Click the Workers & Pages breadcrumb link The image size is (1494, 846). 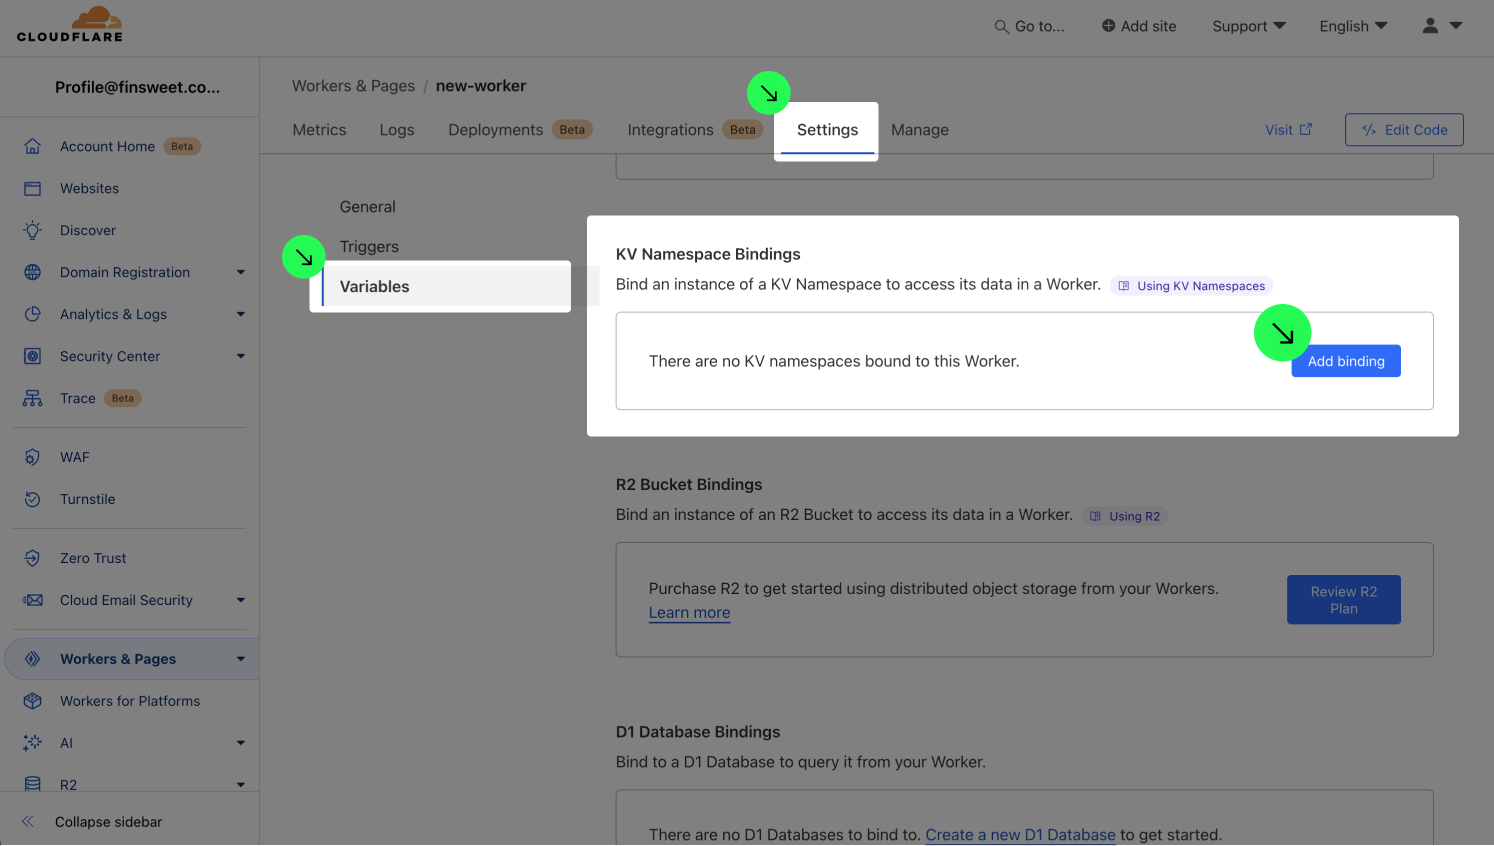(353, 86)
